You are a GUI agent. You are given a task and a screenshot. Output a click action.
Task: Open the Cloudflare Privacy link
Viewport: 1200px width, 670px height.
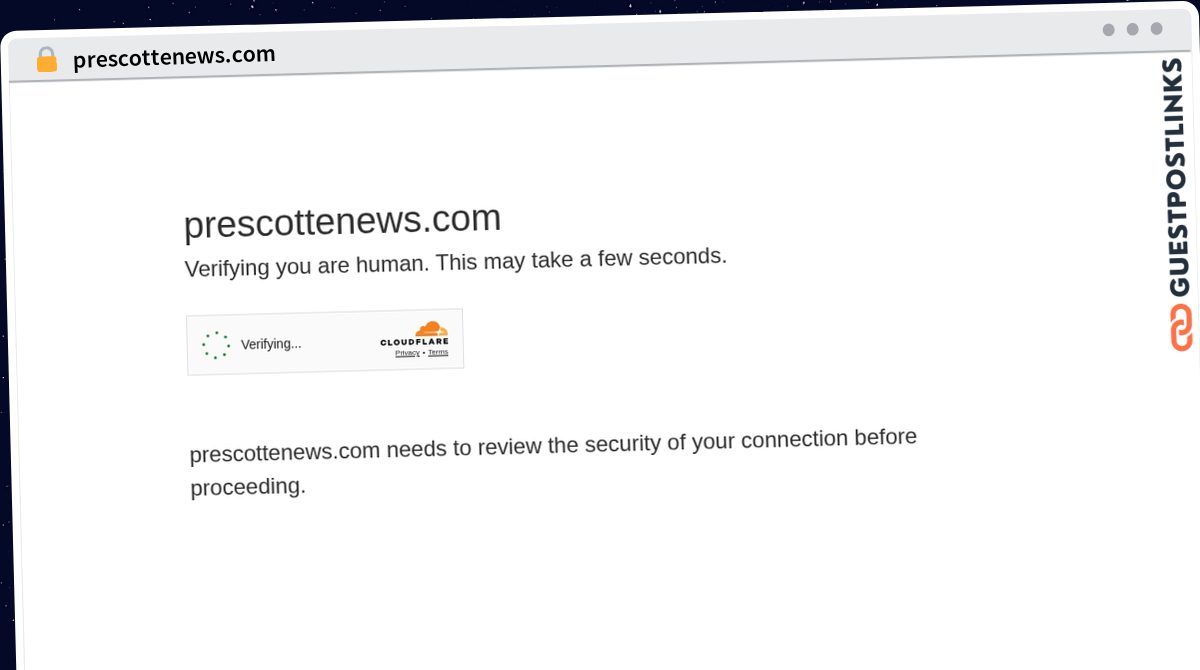coord(407,353)
